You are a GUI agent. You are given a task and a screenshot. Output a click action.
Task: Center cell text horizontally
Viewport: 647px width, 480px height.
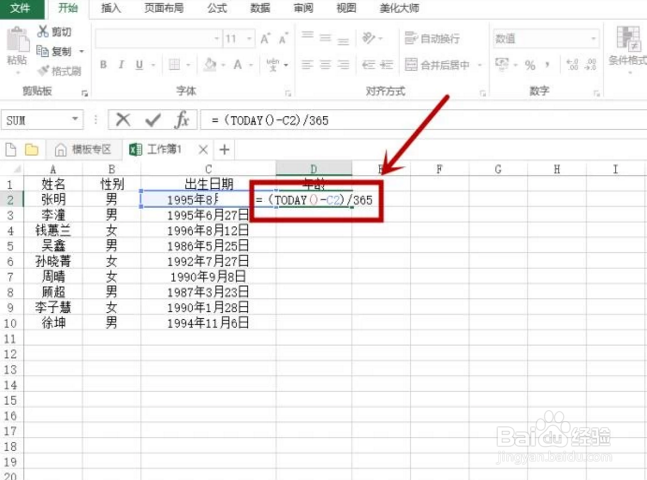coord(326,64)
